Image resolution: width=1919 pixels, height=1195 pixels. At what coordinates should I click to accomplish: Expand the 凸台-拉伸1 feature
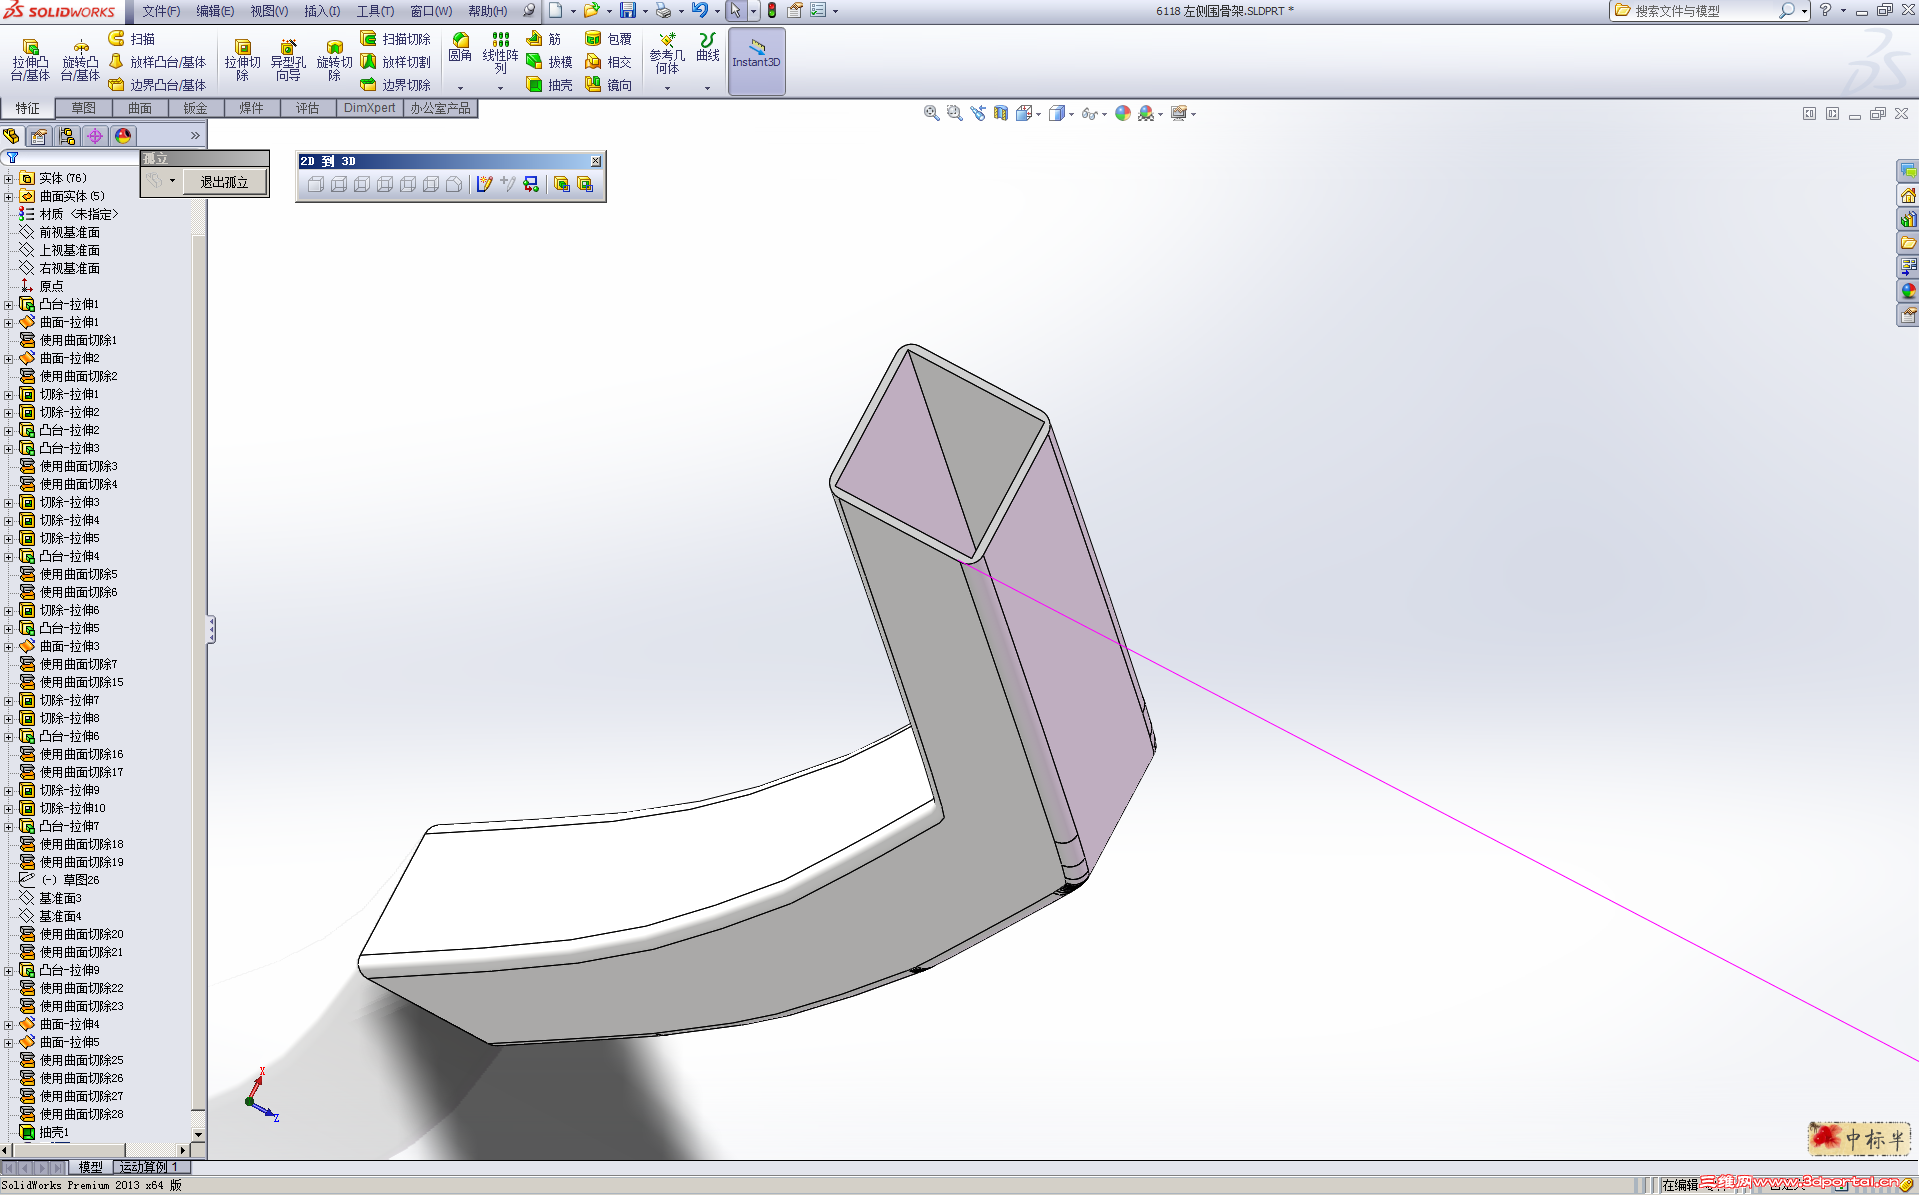(x=9, y=305)
